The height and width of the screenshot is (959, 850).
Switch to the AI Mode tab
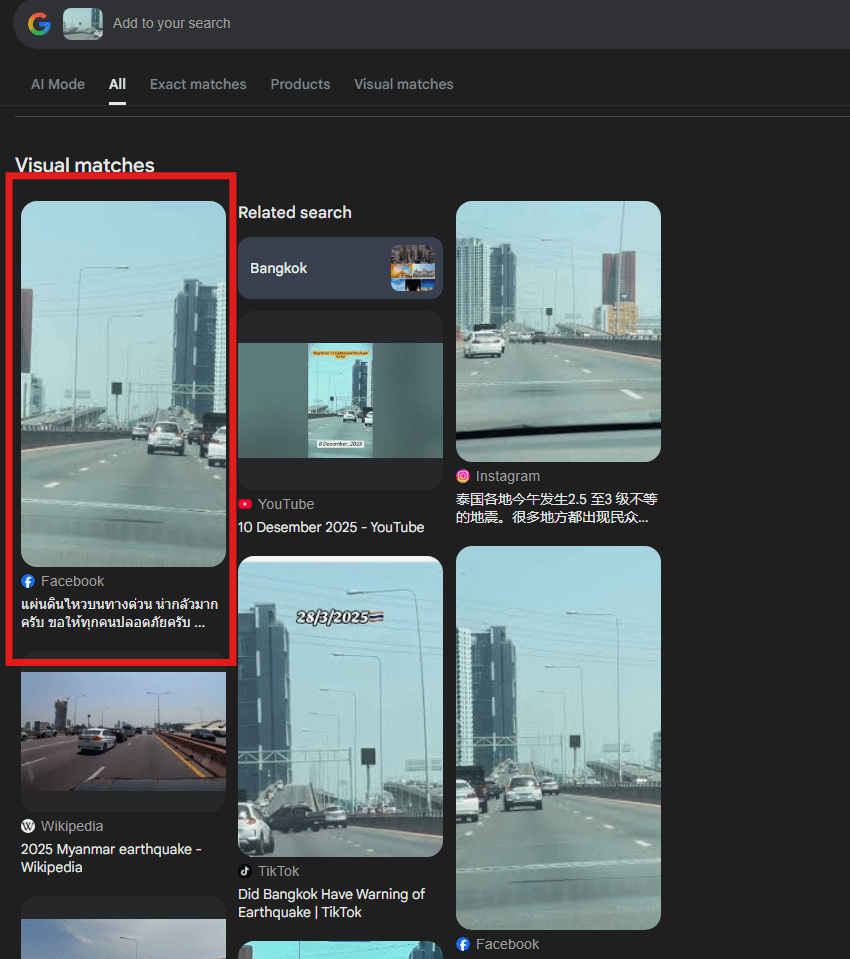click(58, 84)
